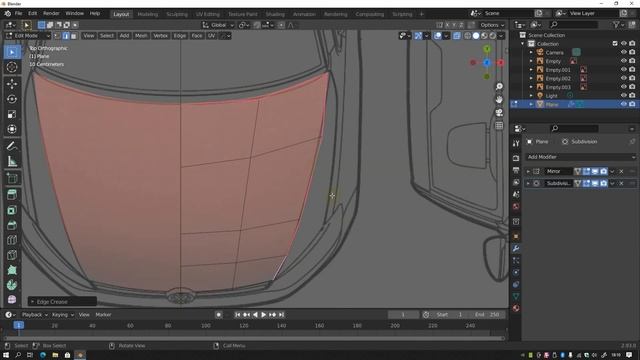The width and height of the screenshot is (640, 360).
Task: Open Active Tool properties tab icon
Action: coord(516,143)
